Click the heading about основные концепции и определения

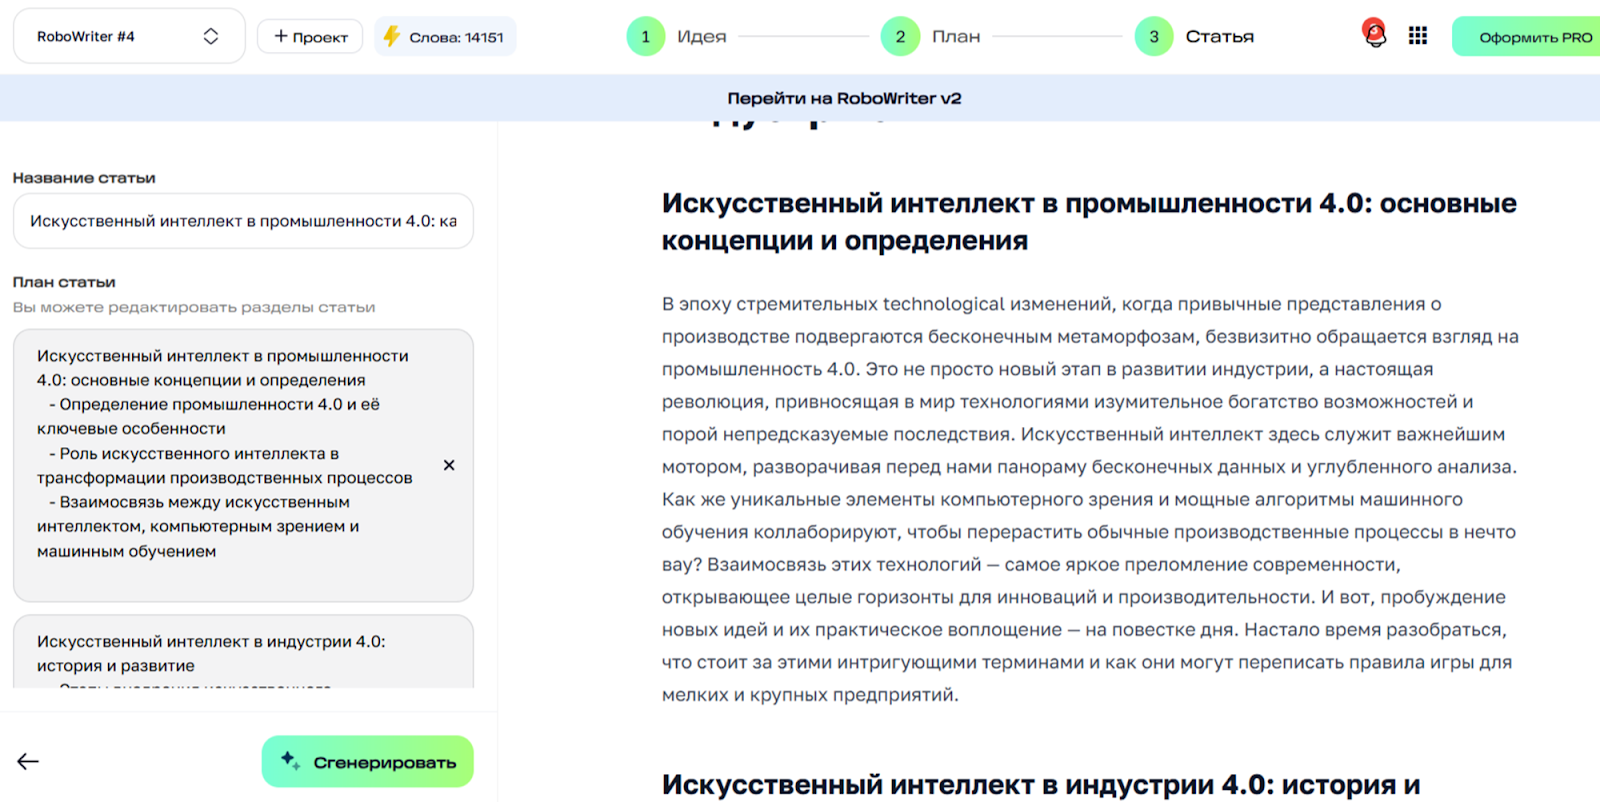(1088, 221)
